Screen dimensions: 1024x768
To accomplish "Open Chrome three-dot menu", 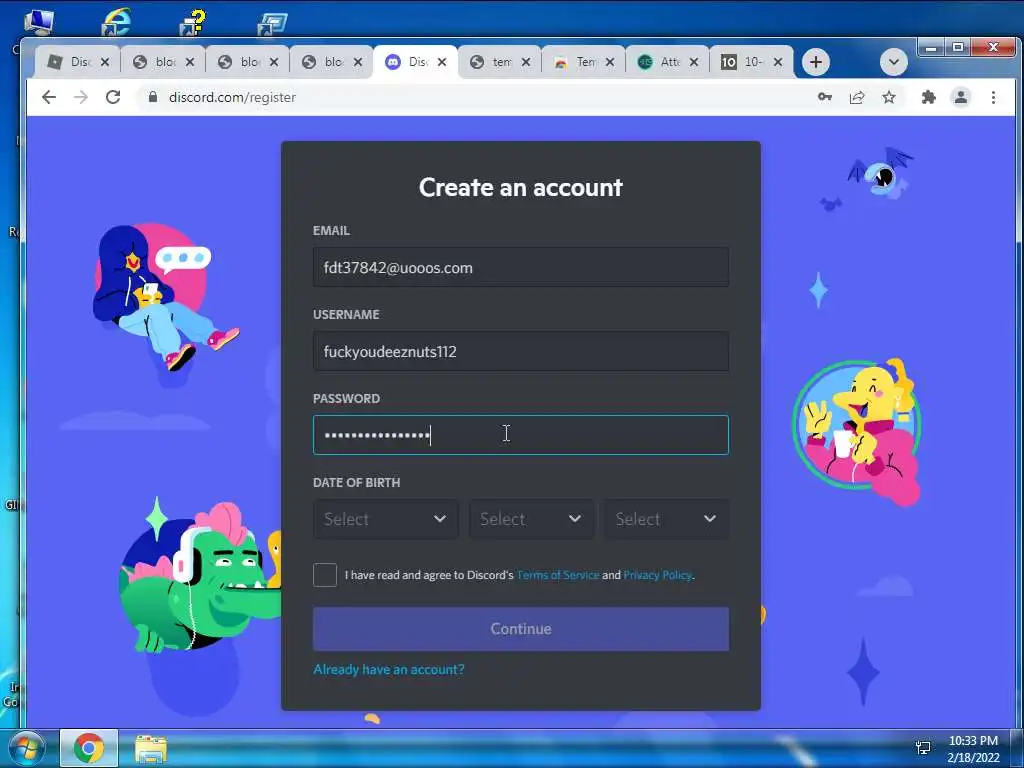I will point(993,97).
